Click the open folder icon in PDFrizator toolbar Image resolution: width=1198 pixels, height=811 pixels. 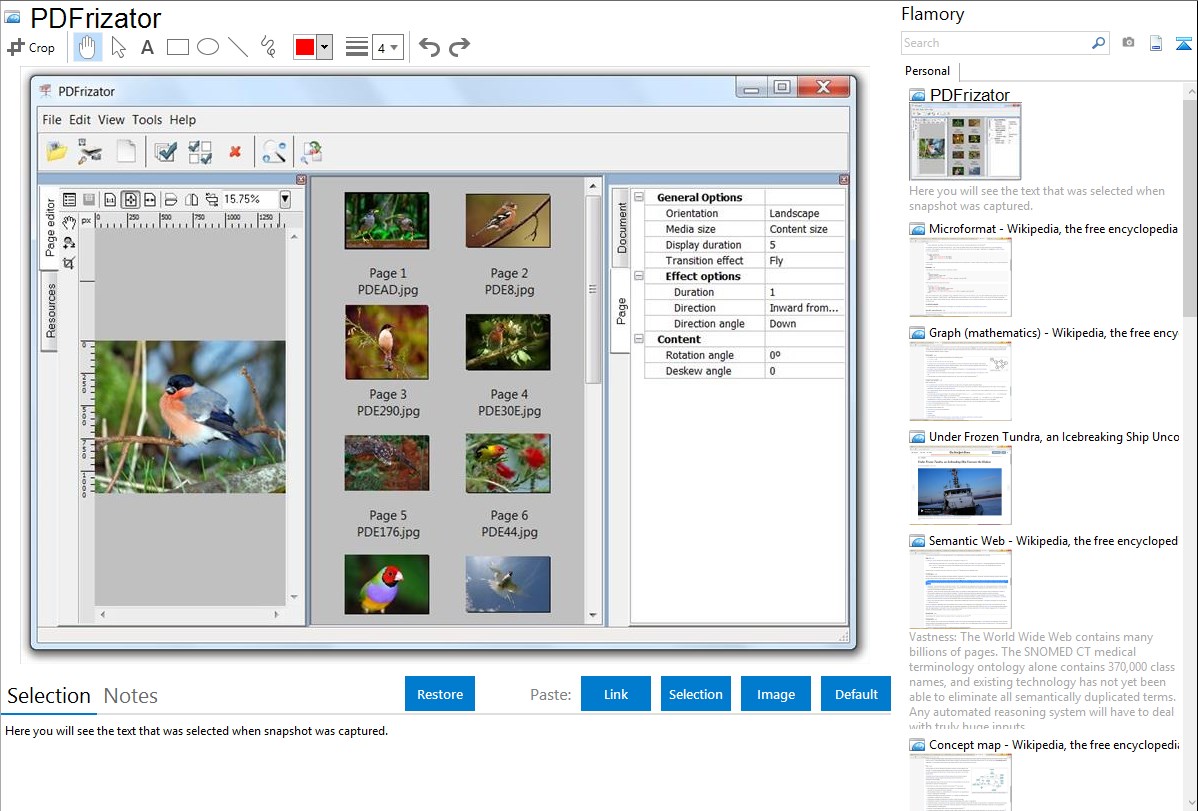point(57,151)
